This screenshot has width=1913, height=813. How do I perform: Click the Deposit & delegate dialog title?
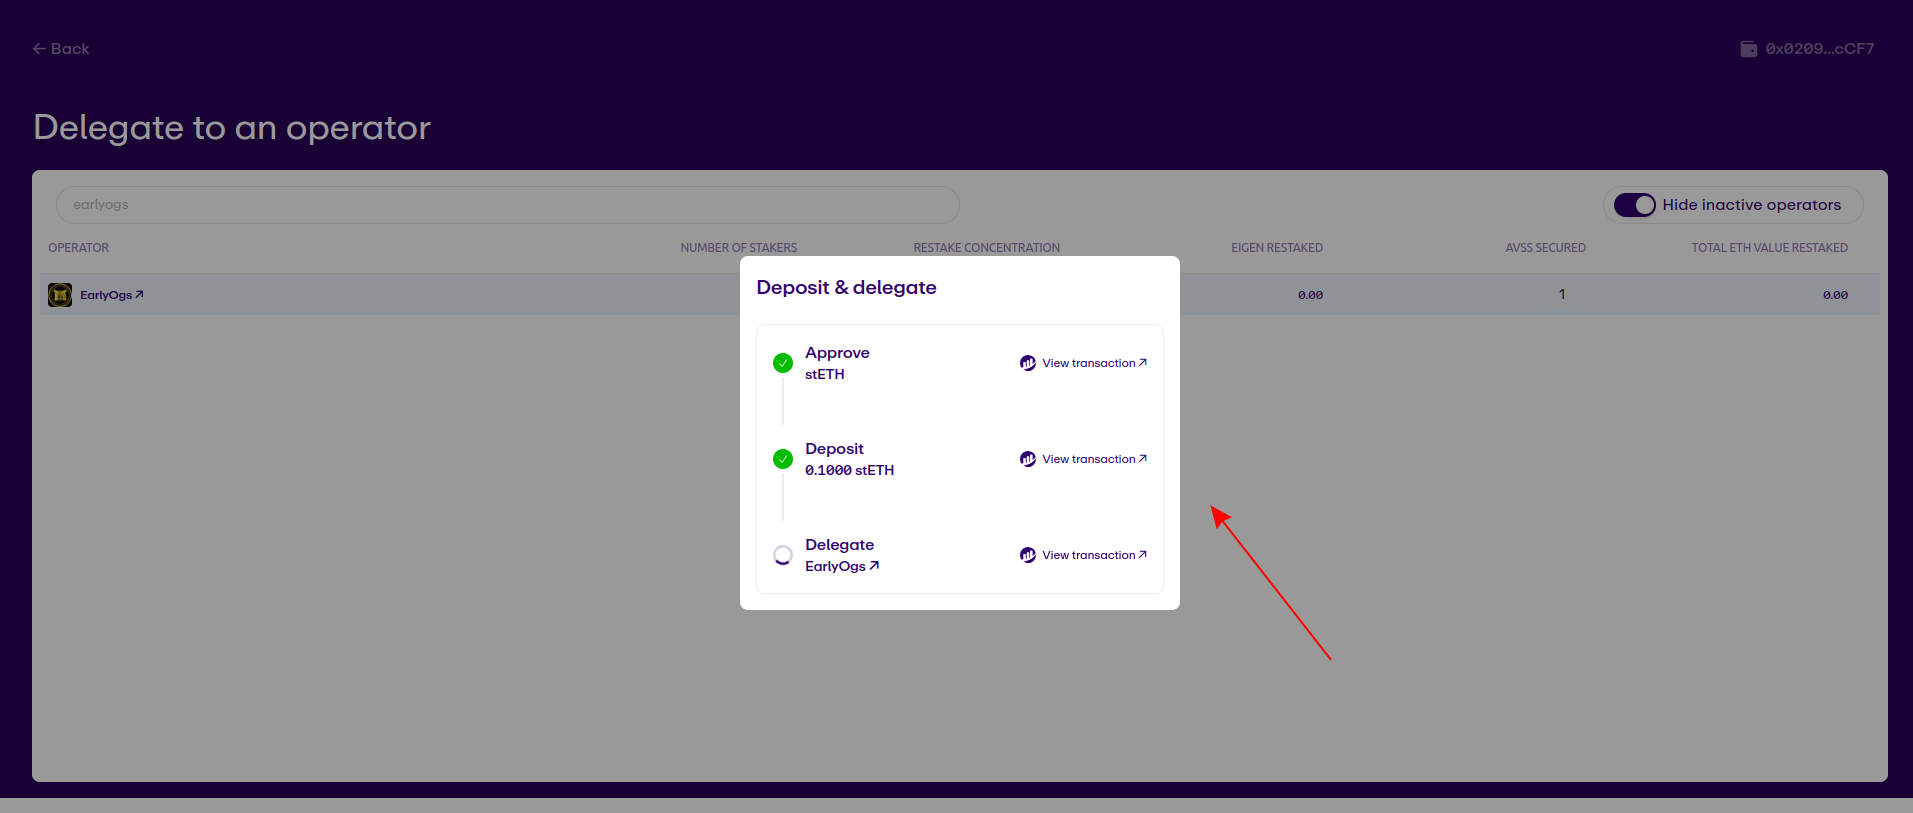point(846,288)
